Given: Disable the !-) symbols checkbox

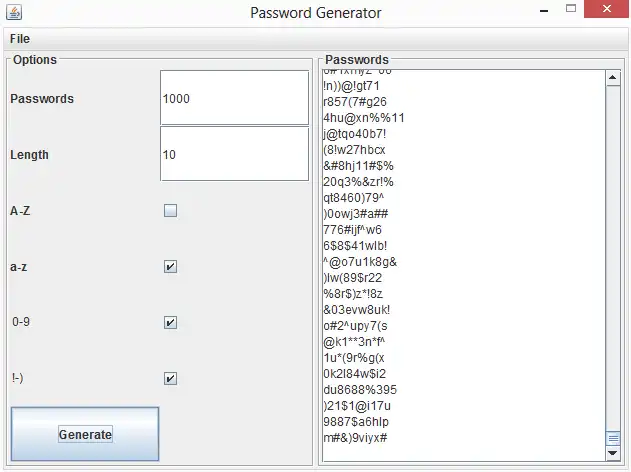Looking at the screenshot, I should 170,379.
